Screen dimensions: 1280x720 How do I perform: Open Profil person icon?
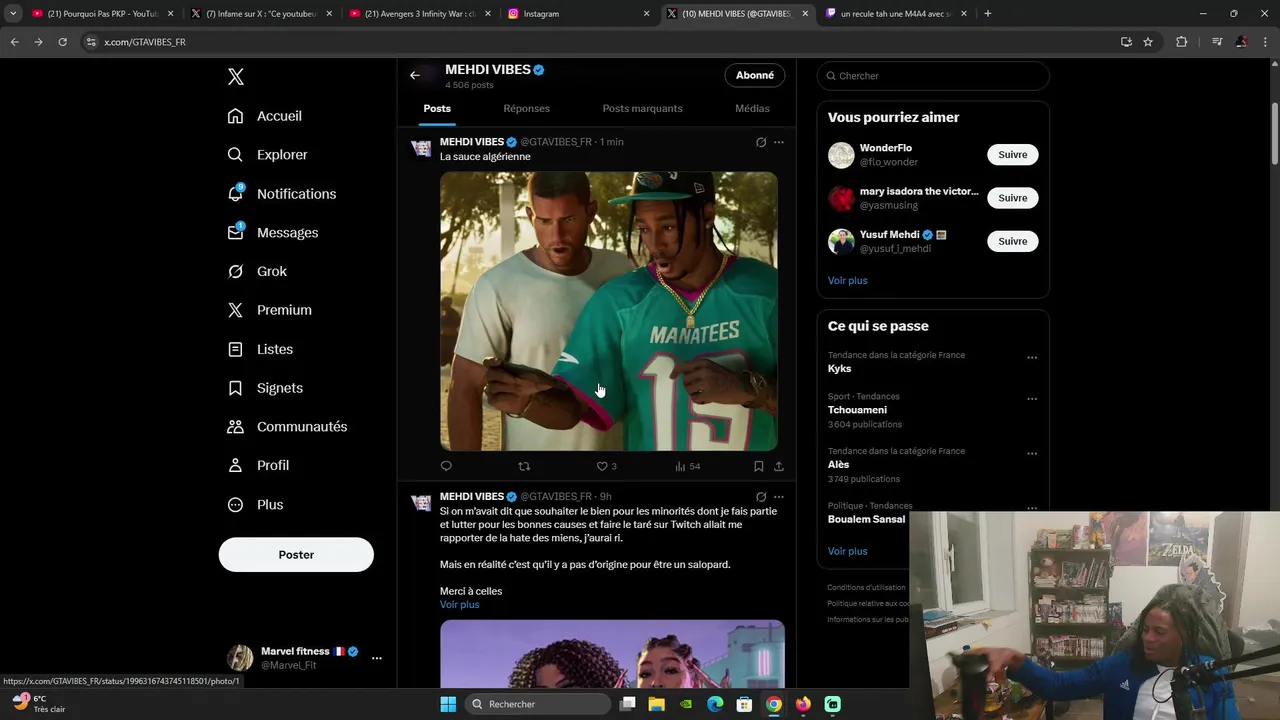pyautogui.click(x=235, y=465)
